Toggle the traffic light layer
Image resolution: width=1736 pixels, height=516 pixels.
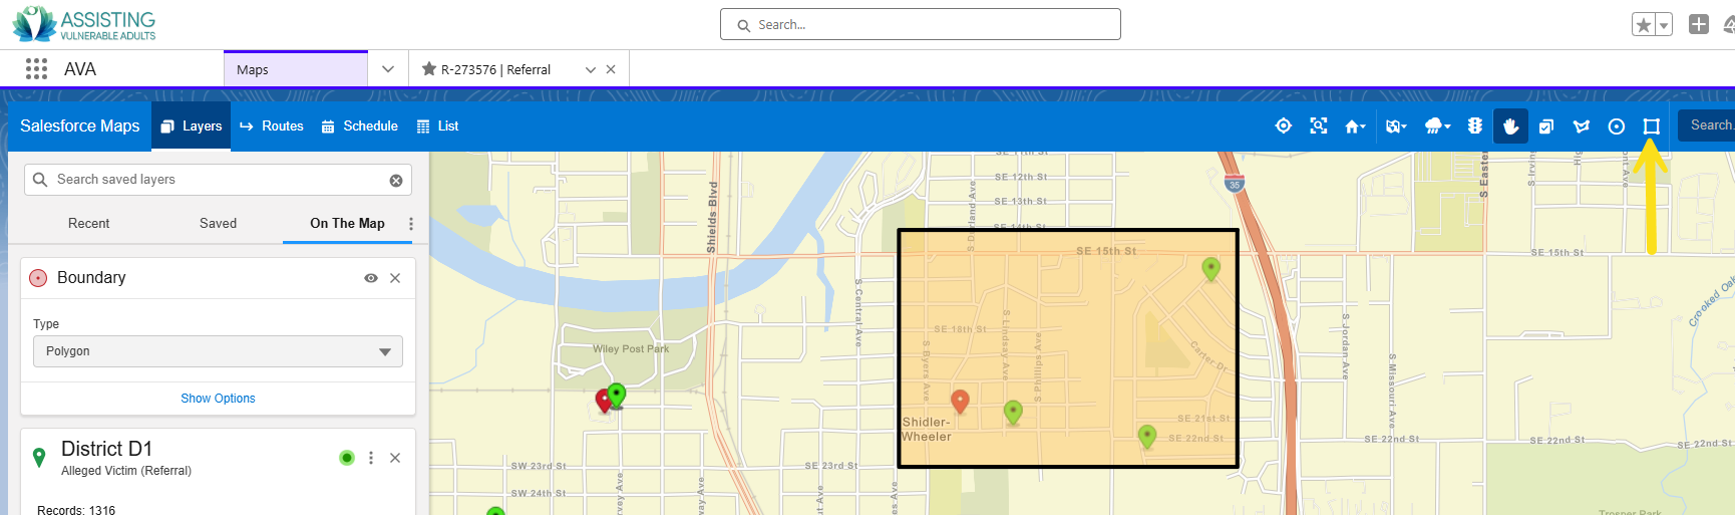click(1475, 126)
